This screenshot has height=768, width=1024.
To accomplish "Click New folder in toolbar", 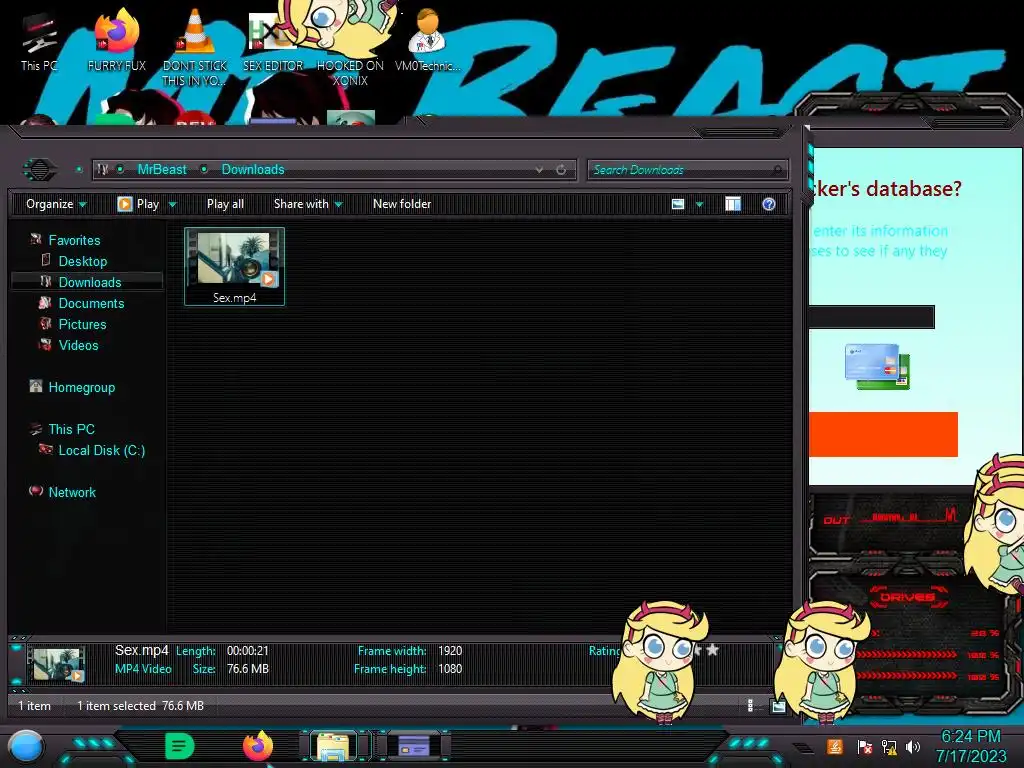I will (x=402, y=204).
